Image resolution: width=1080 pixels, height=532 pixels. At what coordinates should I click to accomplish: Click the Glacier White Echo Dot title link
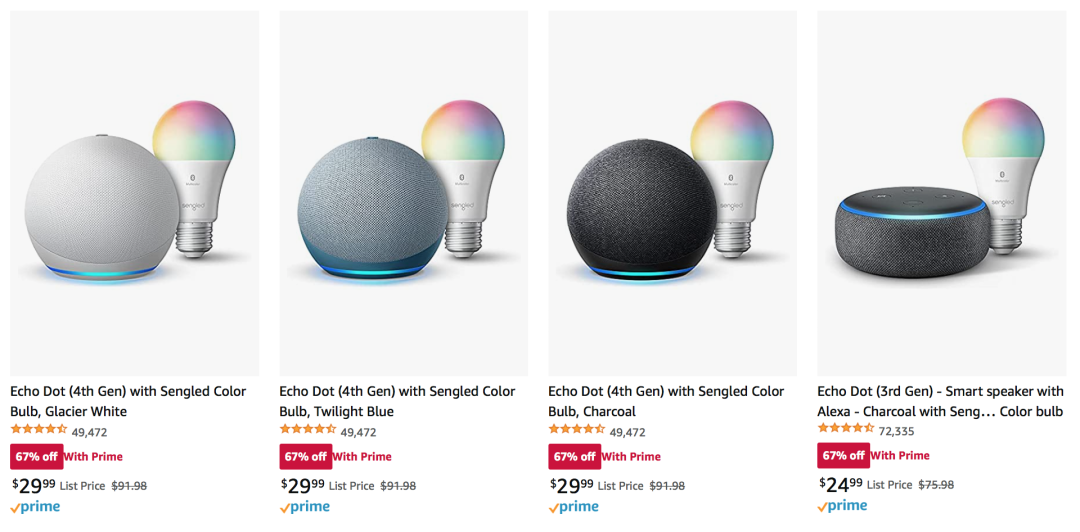tap(128, 401)
